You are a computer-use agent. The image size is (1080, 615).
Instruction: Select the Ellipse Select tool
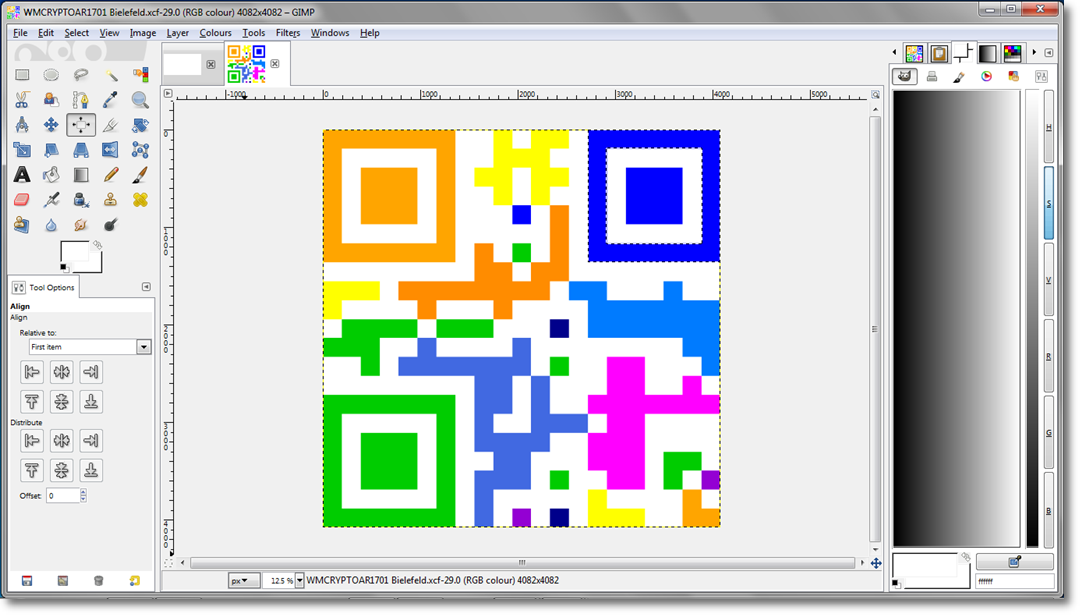51,74
